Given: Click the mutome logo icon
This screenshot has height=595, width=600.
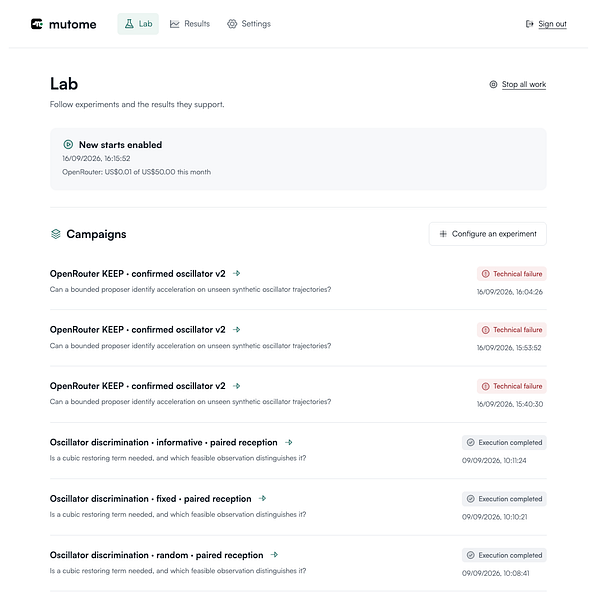Looking at the screenshot, I should click(x=37, y=24).
